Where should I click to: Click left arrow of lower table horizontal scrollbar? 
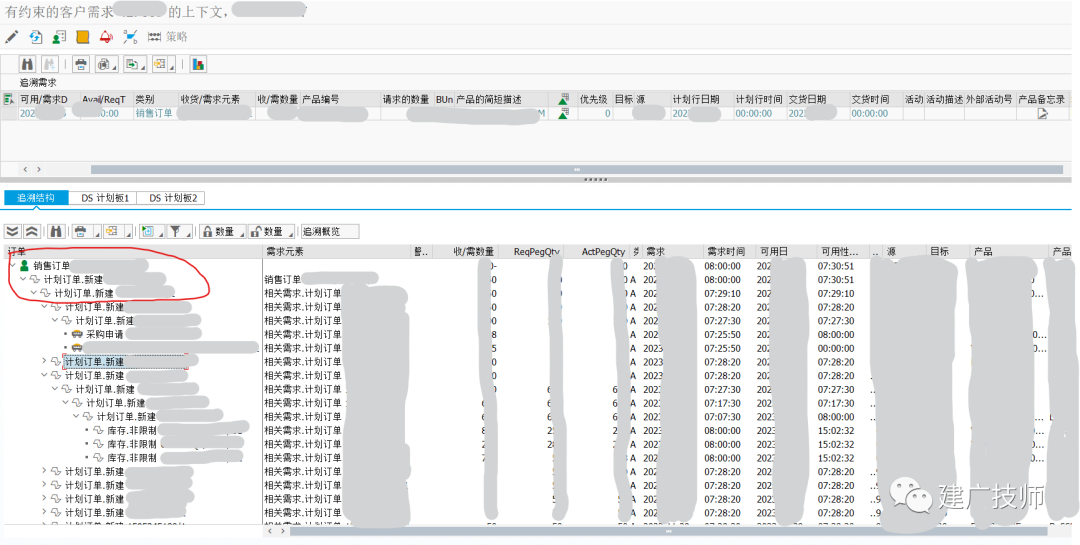(x=270, y=531)
